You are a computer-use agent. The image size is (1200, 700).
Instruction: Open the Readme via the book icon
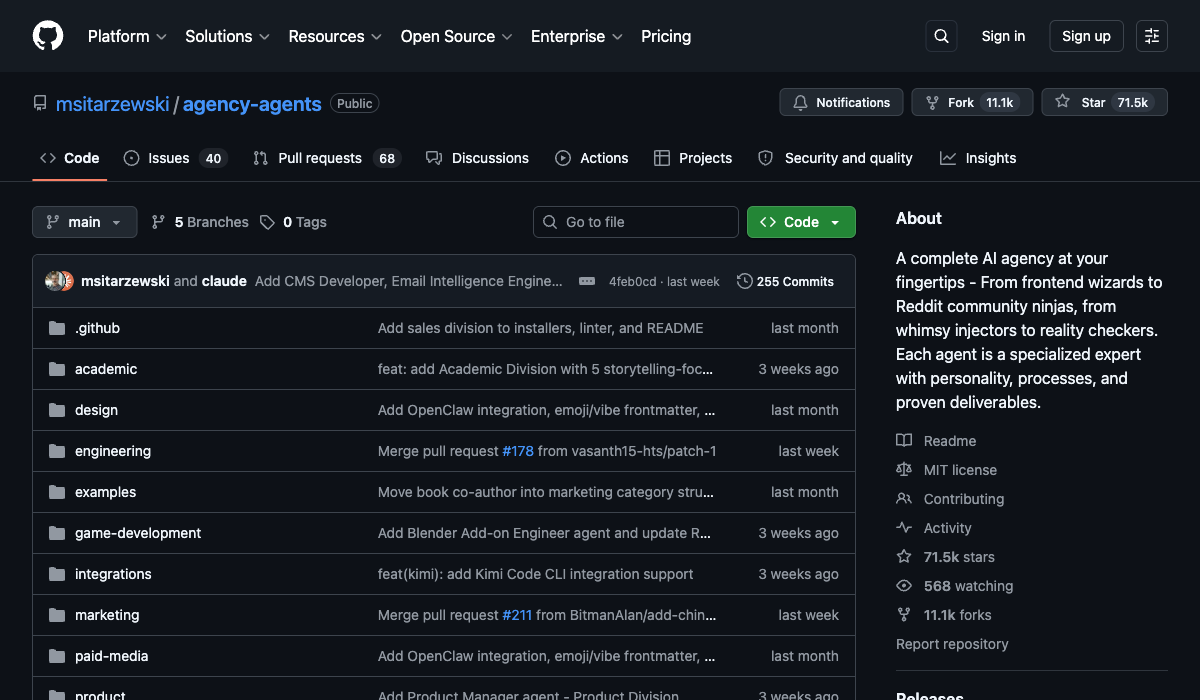[x=904, y=440]
